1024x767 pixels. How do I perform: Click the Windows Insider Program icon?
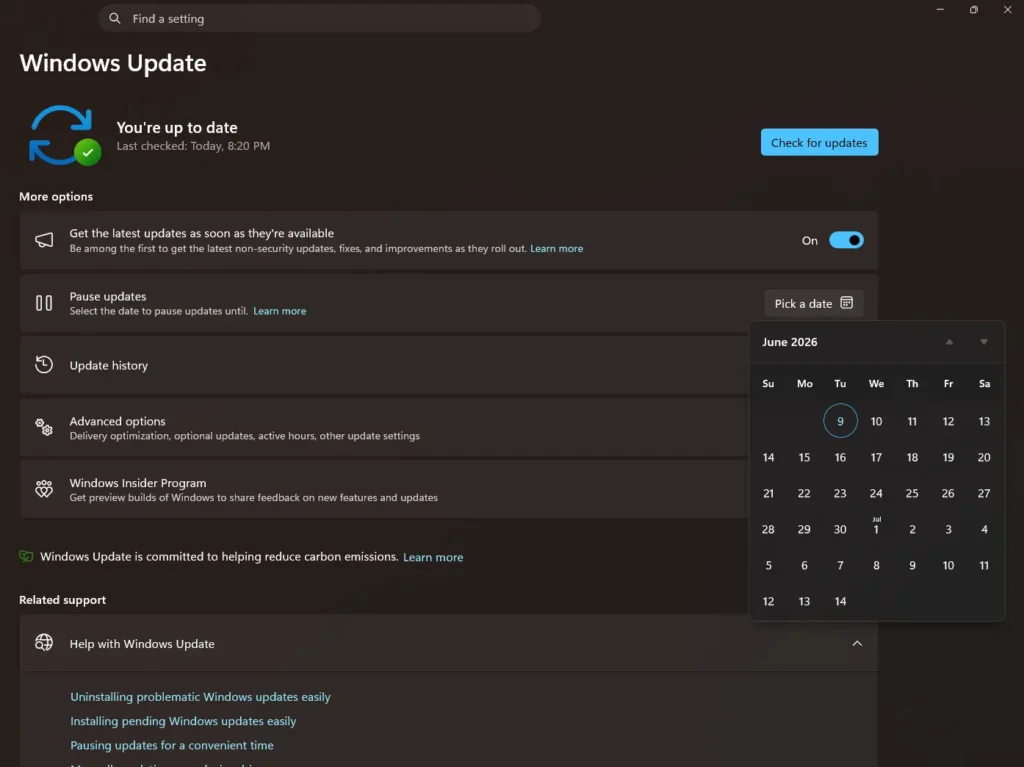(x=44, y=489)
